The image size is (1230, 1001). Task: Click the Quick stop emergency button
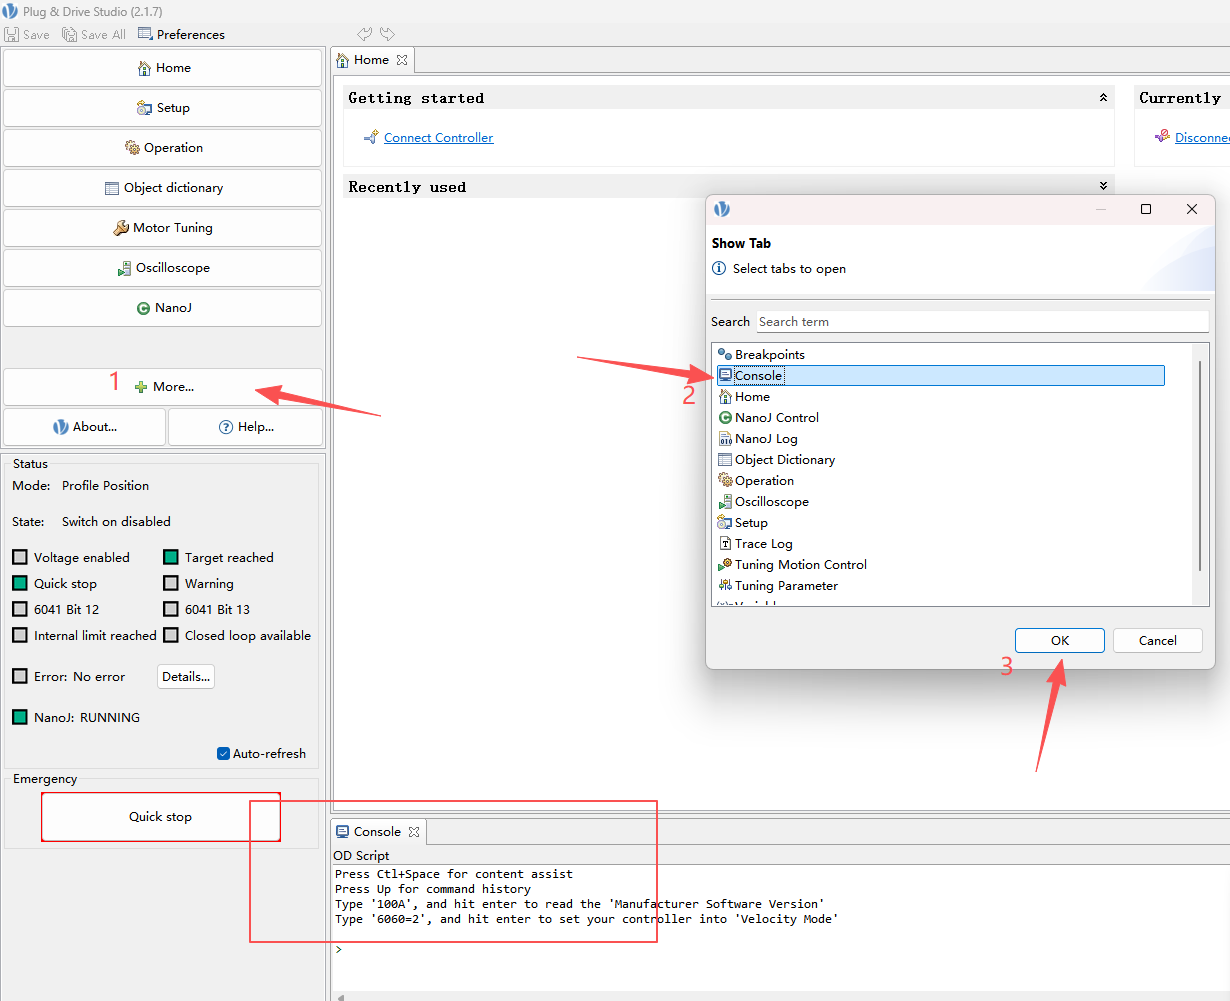pos(160,817)
